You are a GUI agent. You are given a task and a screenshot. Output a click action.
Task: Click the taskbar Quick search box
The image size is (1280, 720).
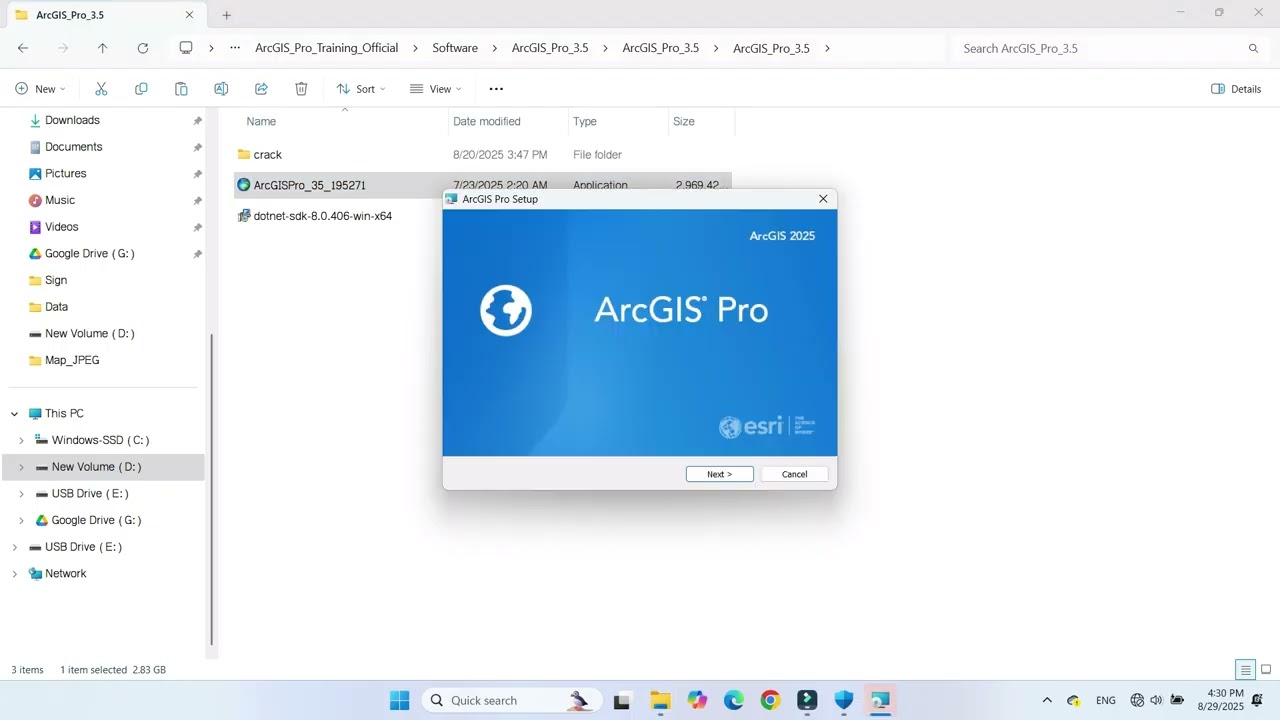pos(512,700)
